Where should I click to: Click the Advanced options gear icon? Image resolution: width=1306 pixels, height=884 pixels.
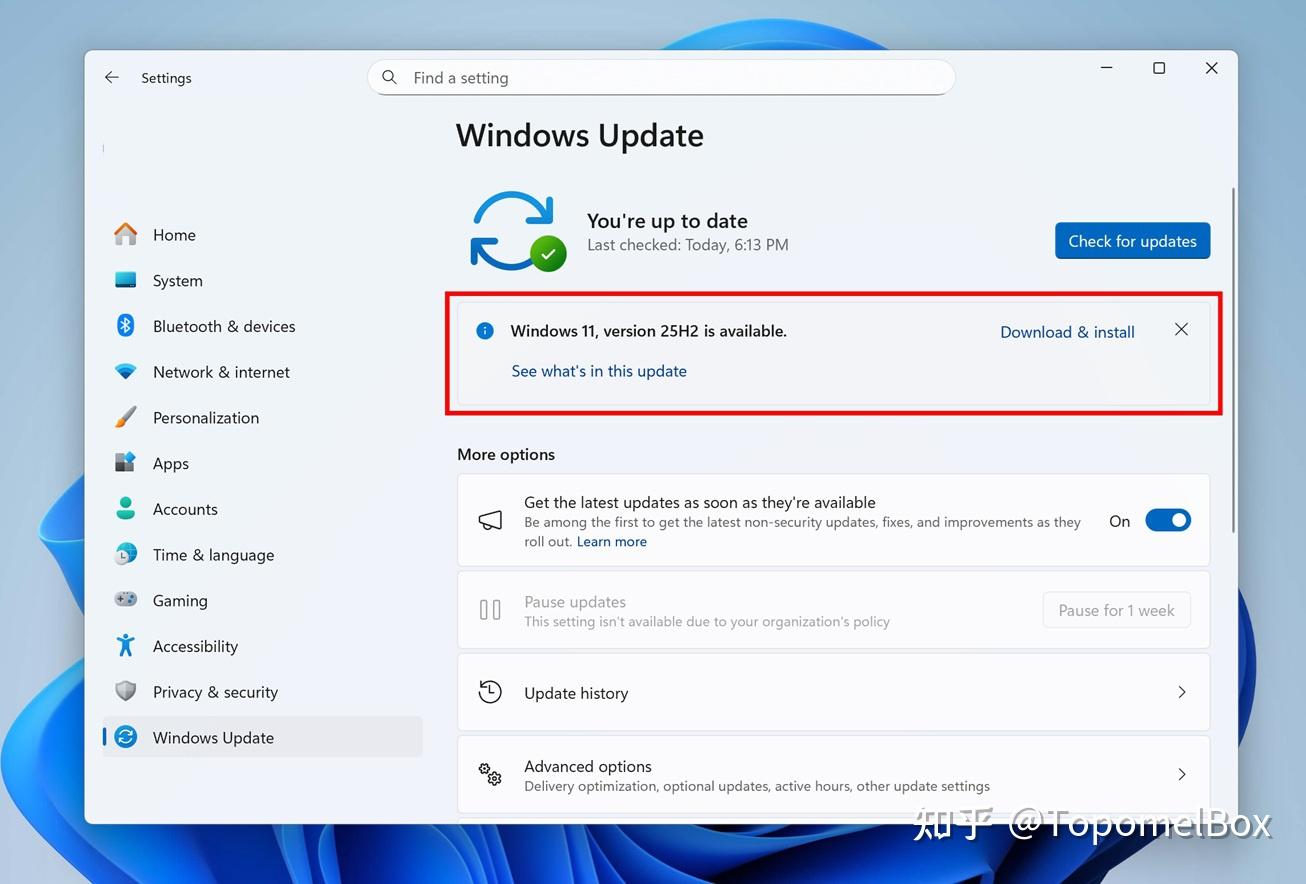tap(490, 774)
